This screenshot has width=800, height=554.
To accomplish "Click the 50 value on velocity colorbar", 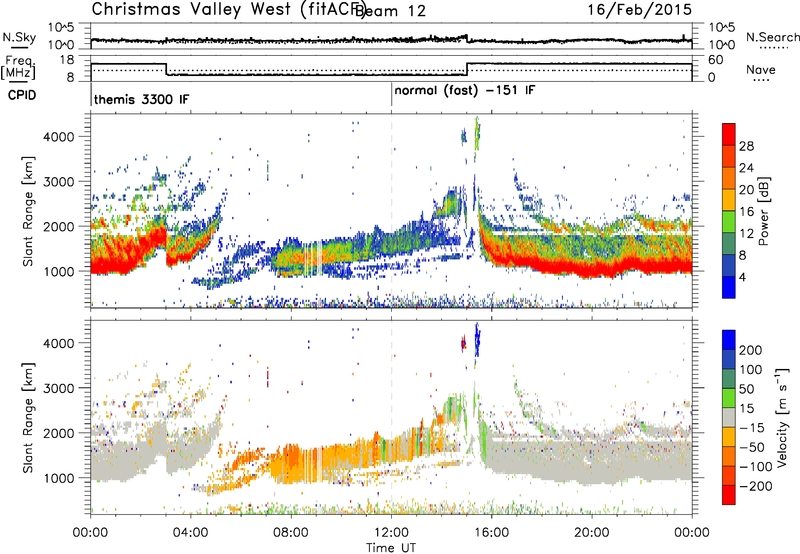I will pyautogui.click(x=747, y=389).
